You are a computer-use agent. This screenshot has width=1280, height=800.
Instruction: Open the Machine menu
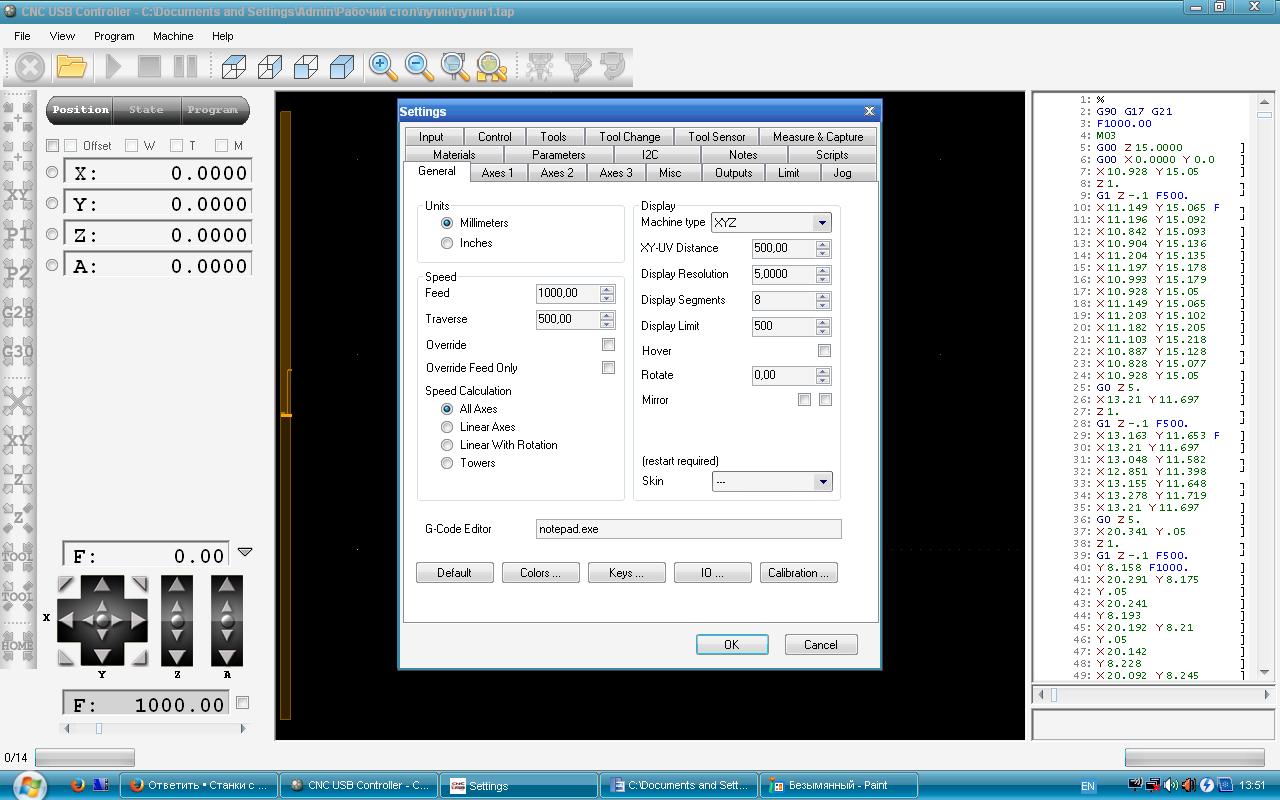coord(173,36)
